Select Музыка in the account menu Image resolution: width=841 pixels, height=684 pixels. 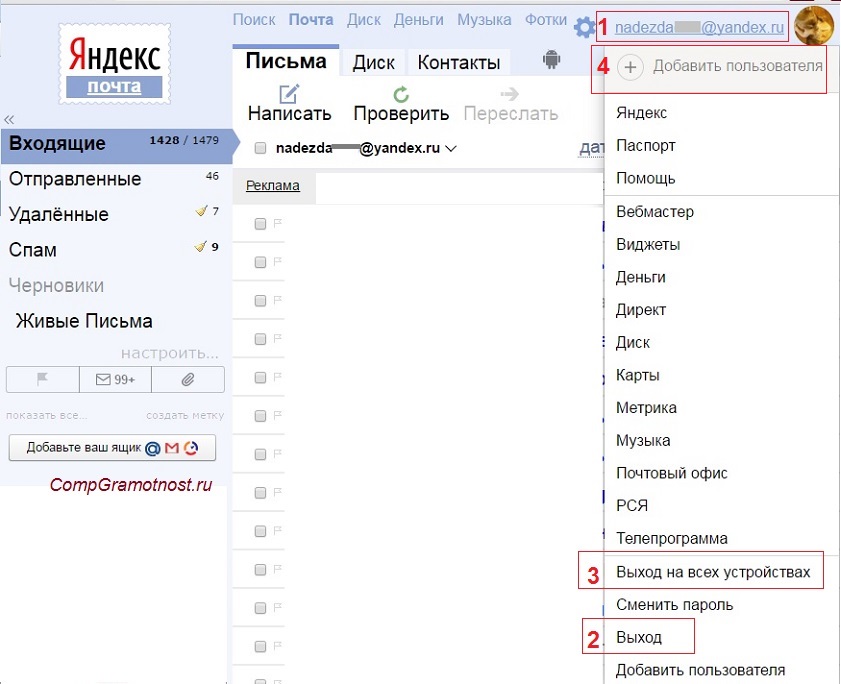643,441
